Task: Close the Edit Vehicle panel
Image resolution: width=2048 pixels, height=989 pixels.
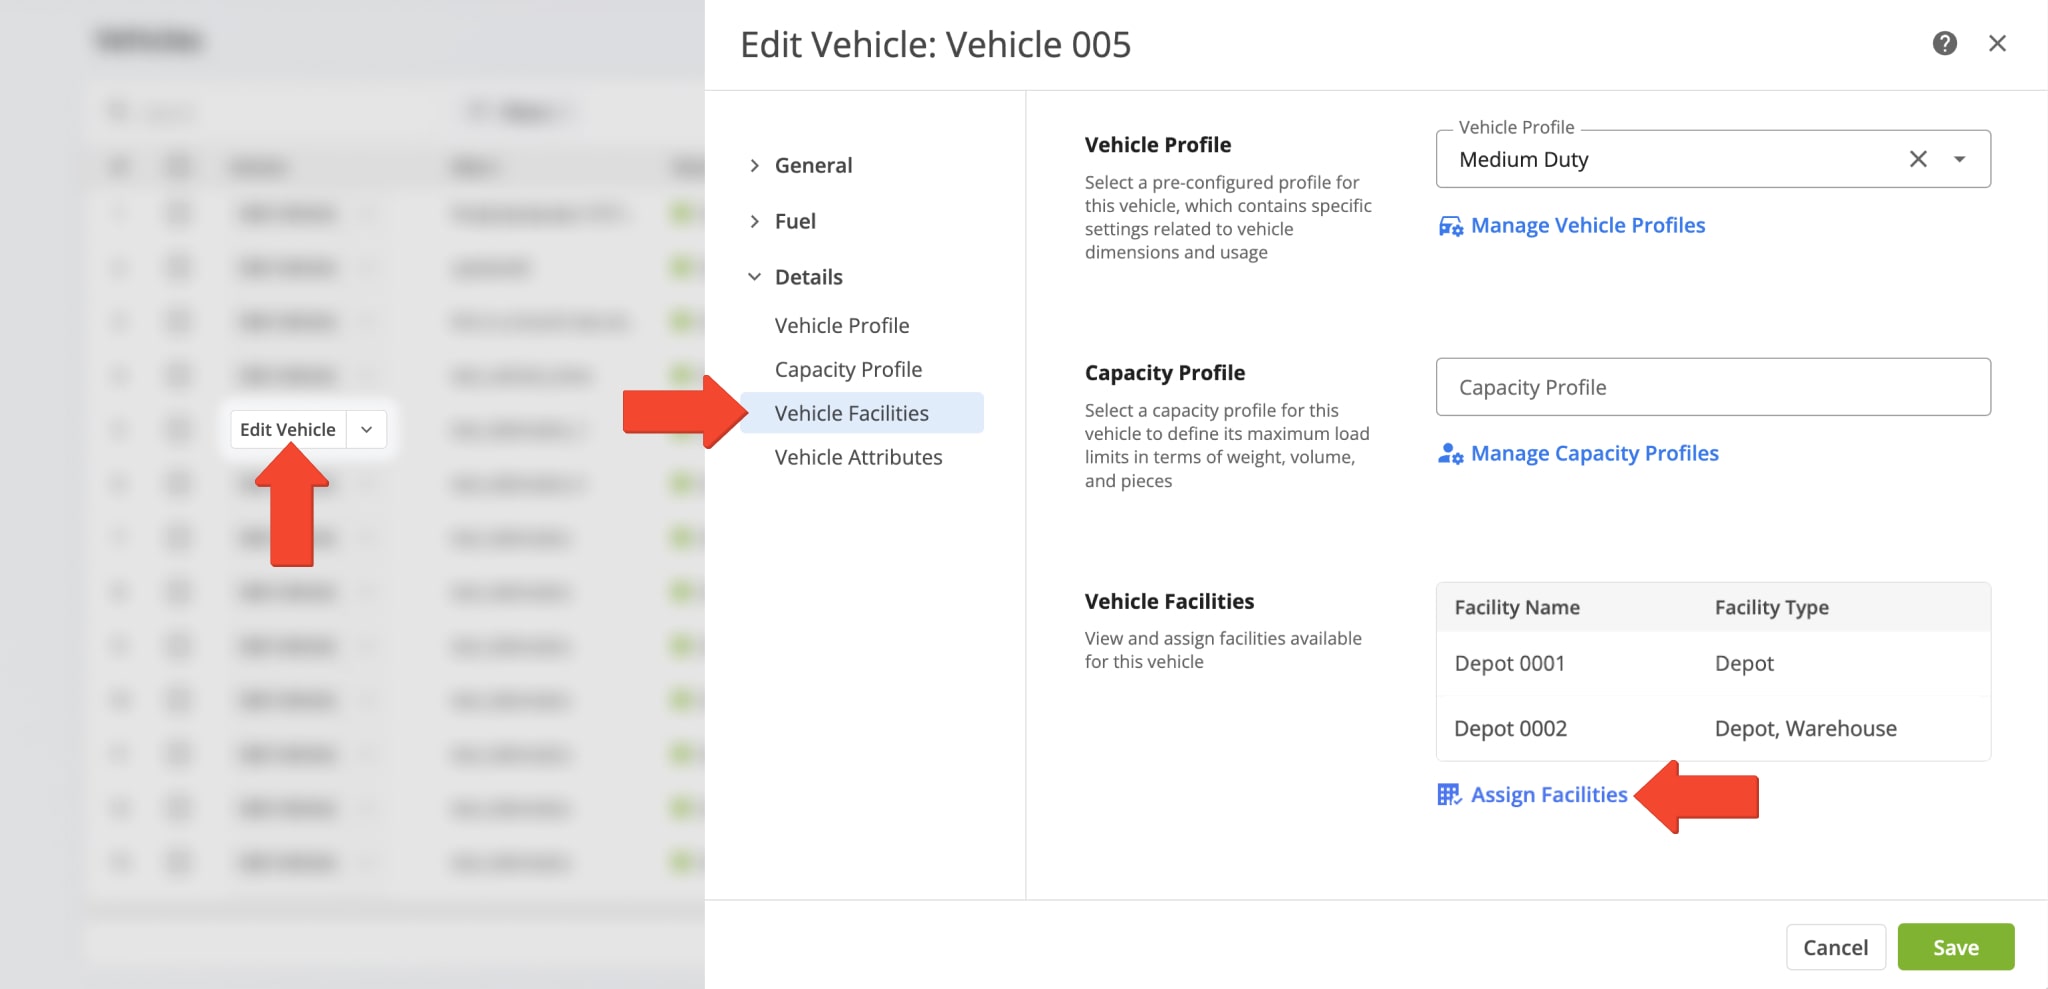Action: coord(1997,43)
